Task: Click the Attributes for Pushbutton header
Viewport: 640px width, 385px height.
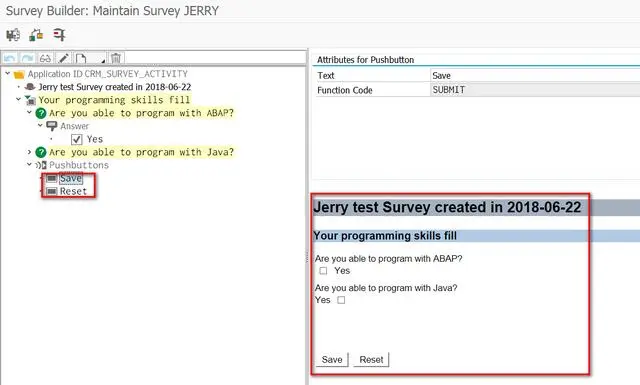Action: point(365,60)
